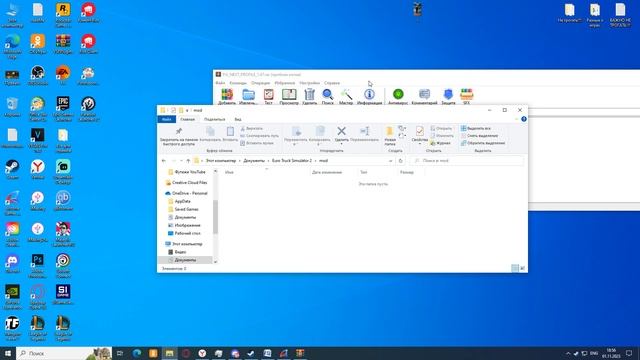
Task: Collapse the Explorer ribbon with the chevron
Action: point(516,119)
